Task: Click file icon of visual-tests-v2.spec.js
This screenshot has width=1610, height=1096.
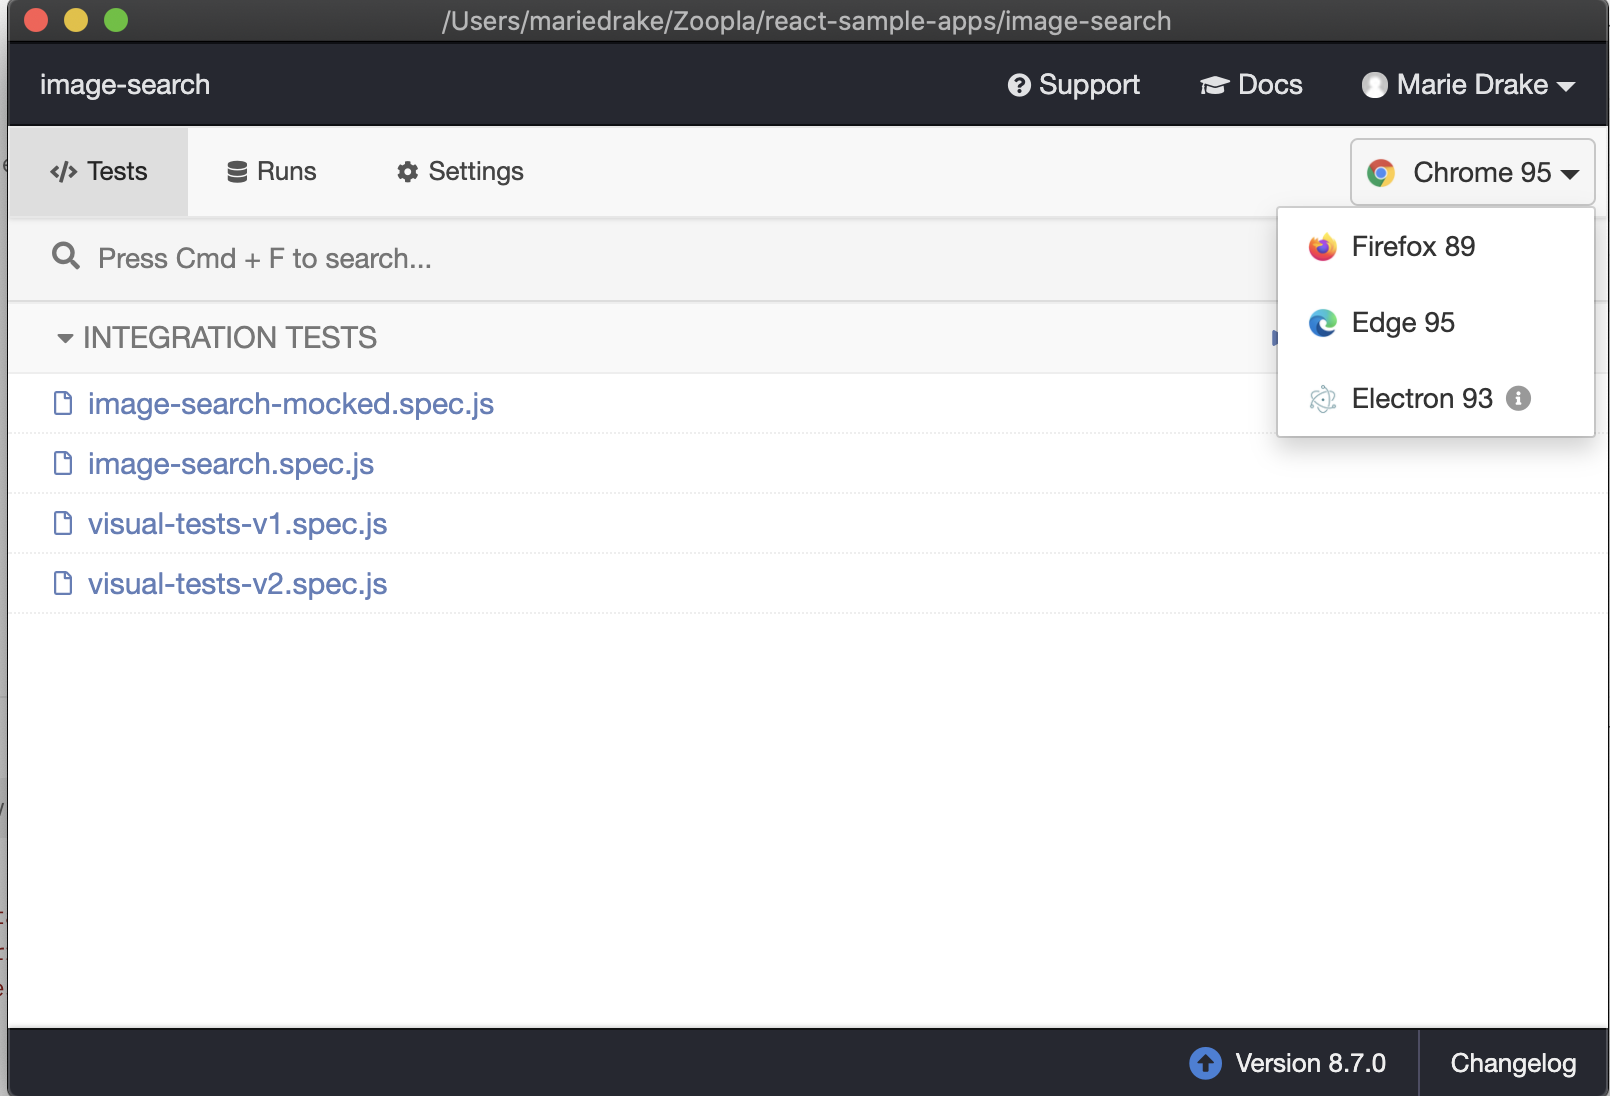Action: [63, 583]
